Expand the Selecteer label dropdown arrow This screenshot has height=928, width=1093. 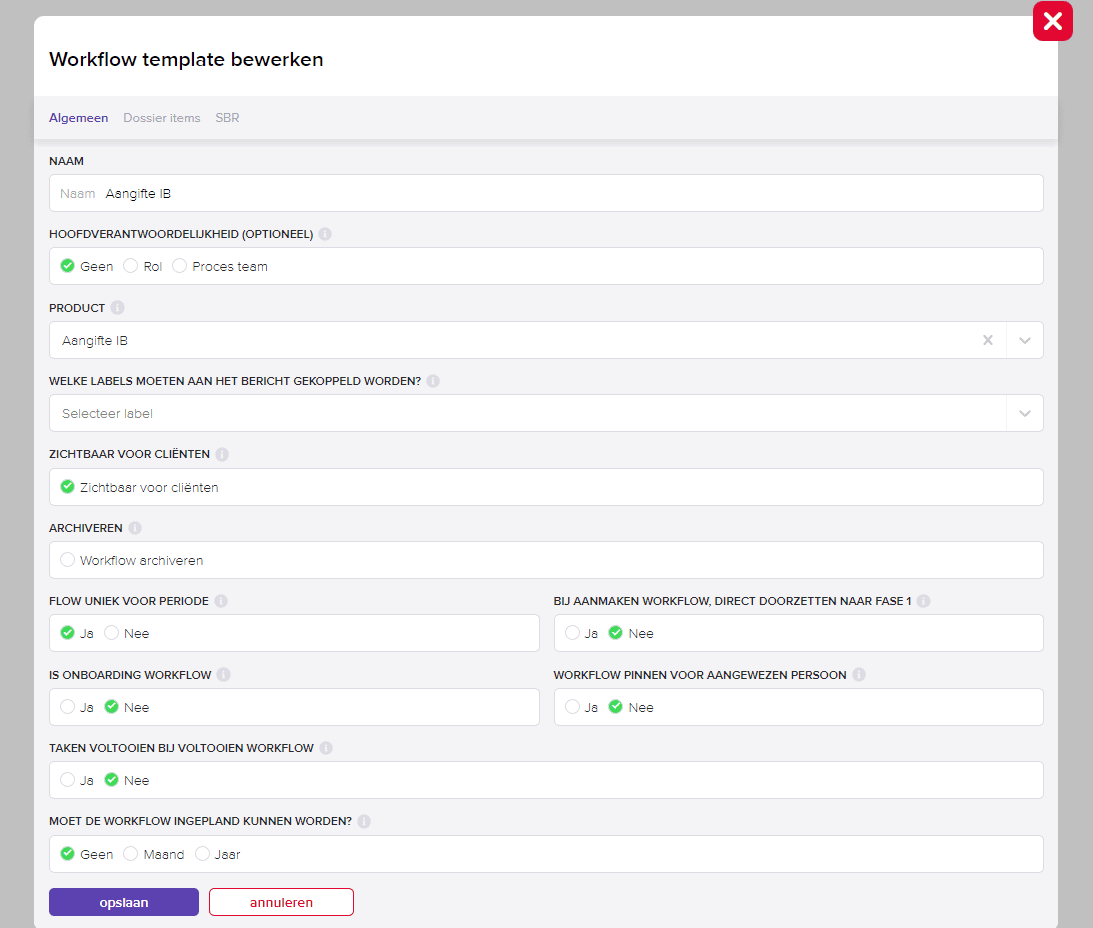[x=1025, y=413]
